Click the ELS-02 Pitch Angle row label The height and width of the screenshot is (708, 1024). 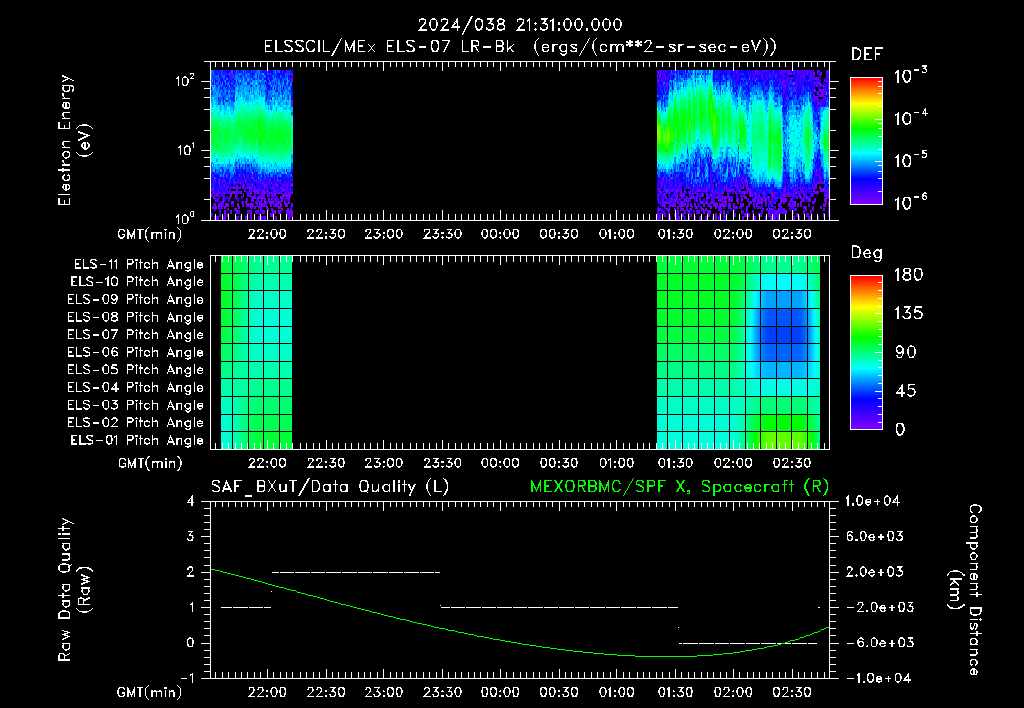pyautogui.click(x=136, y=423)
